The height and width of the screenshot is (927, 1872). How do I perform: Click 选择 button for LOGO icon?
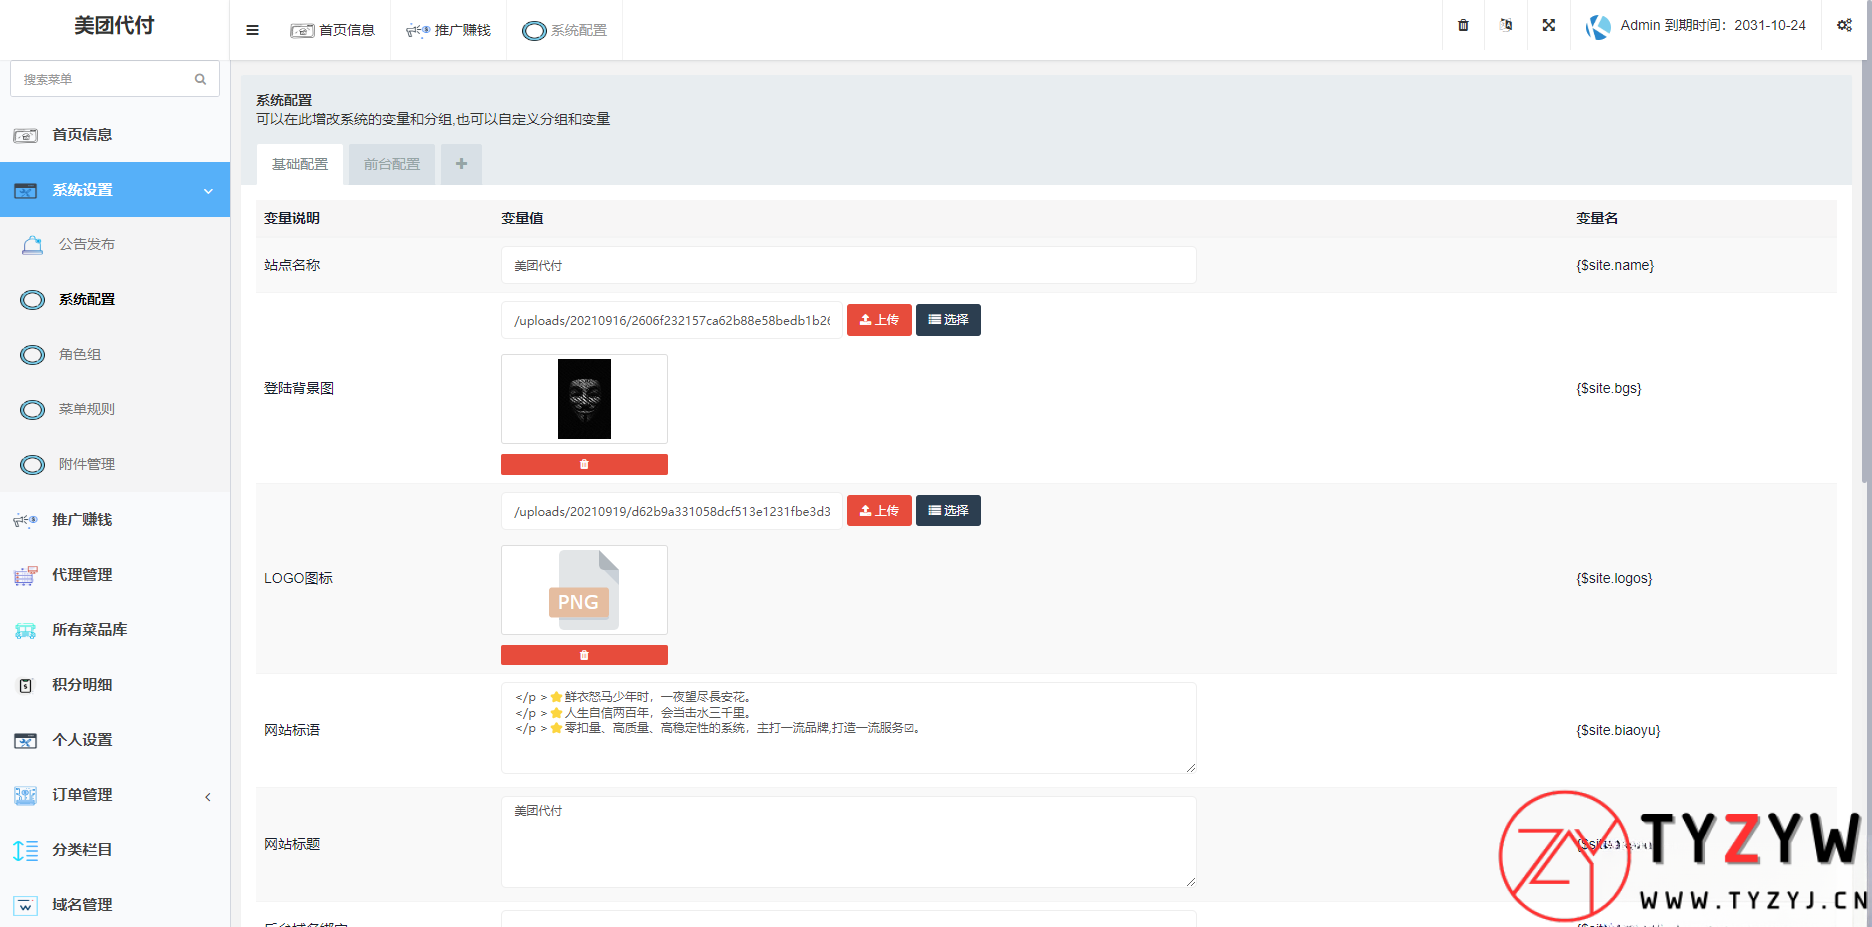coord(948,511)
